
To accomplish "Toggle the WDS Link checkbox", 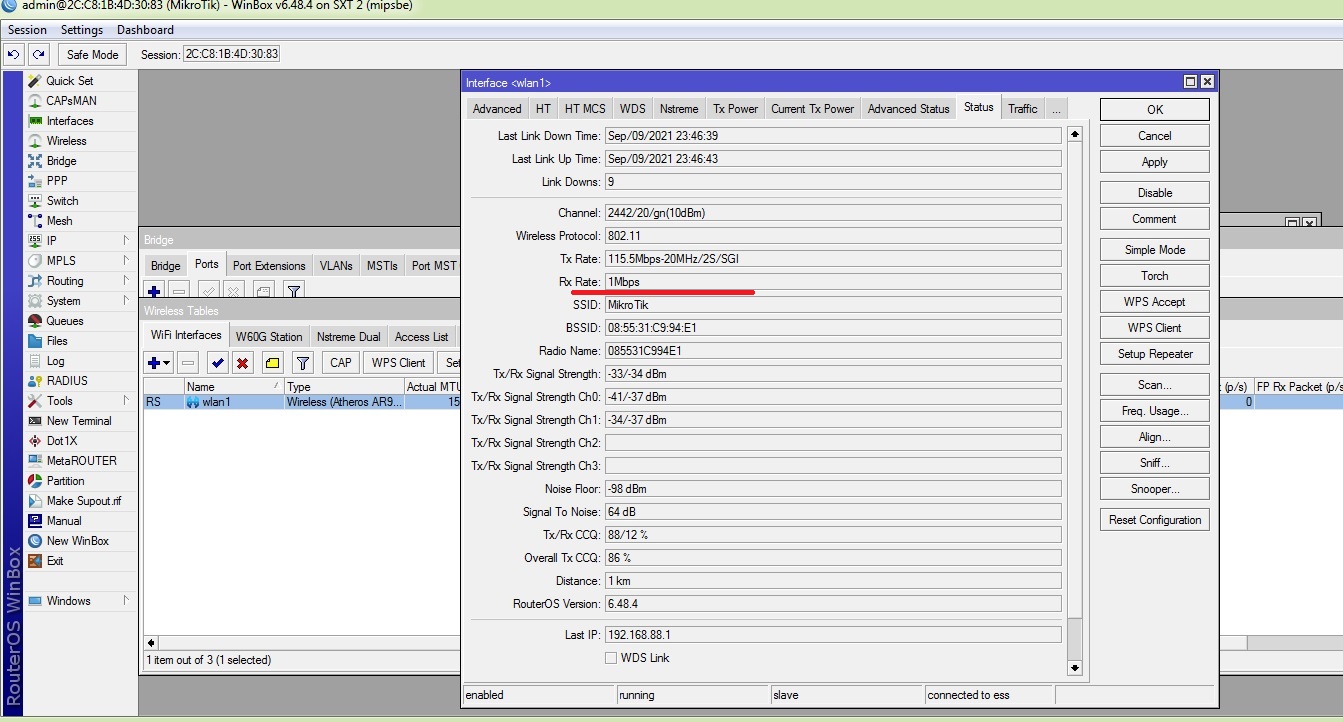I will [611, 658].
